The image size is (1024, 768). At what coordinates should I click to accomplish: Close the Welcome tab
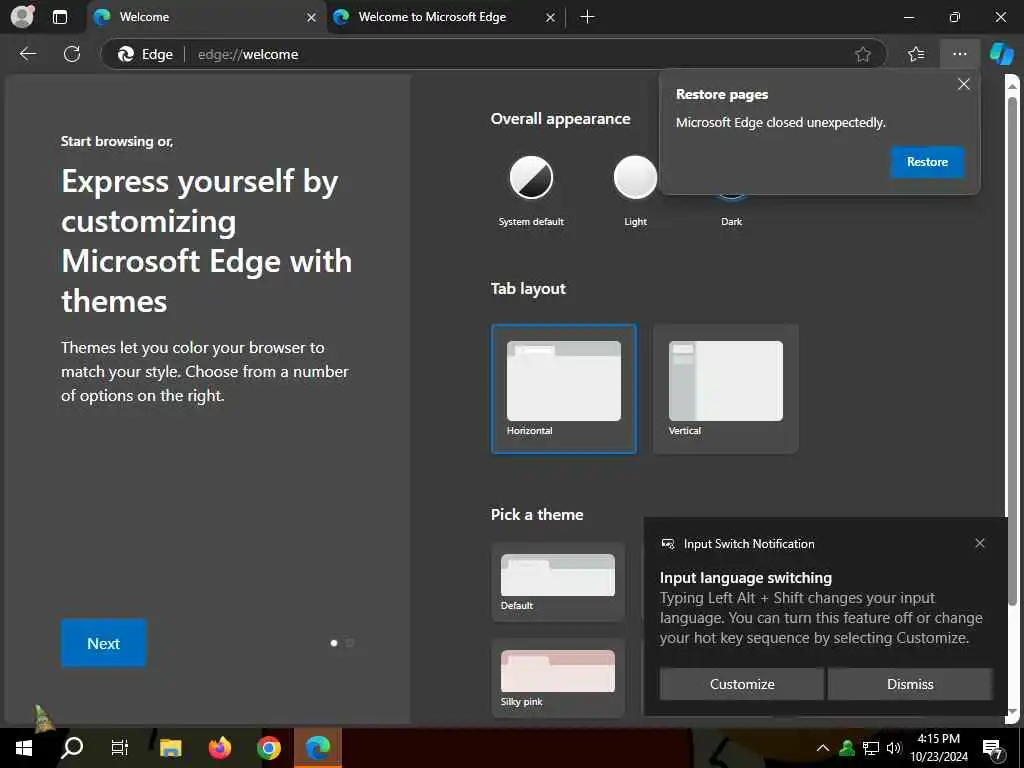tap(312, 18)
